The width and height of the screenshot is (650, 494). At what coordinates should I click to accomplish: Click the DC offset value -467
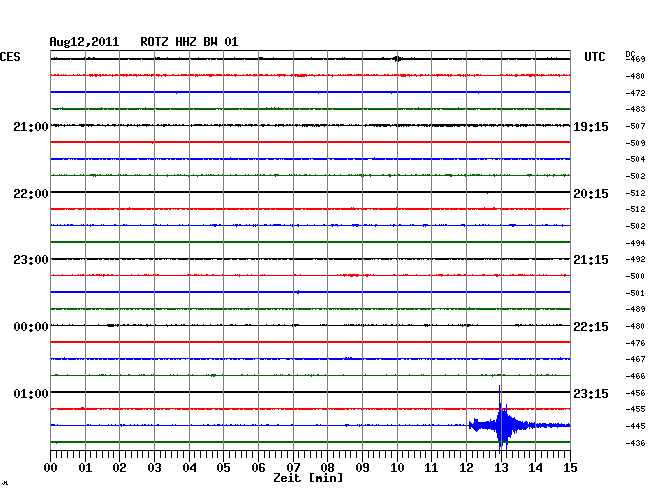coord(635,359)
